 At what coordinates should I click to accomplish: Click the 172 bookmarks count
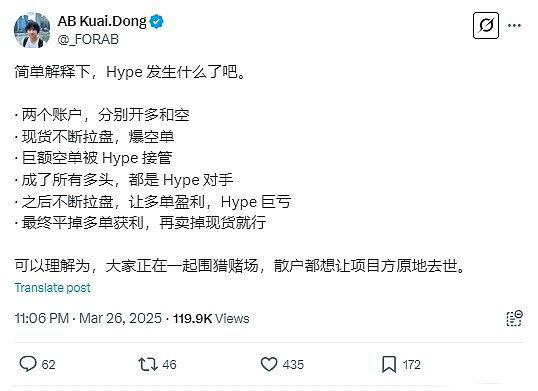pos(411,365)
